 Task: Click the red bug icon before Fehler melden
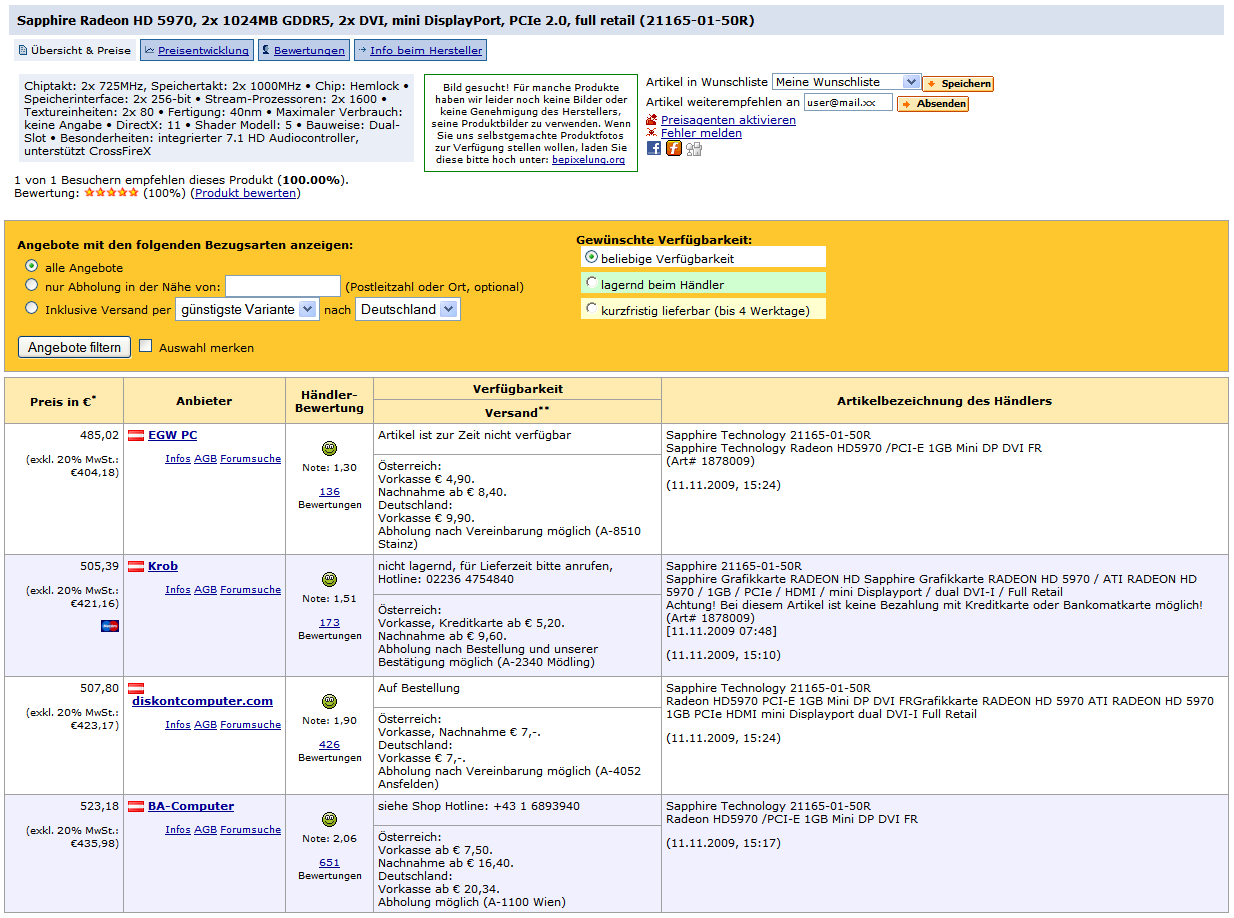652,133
